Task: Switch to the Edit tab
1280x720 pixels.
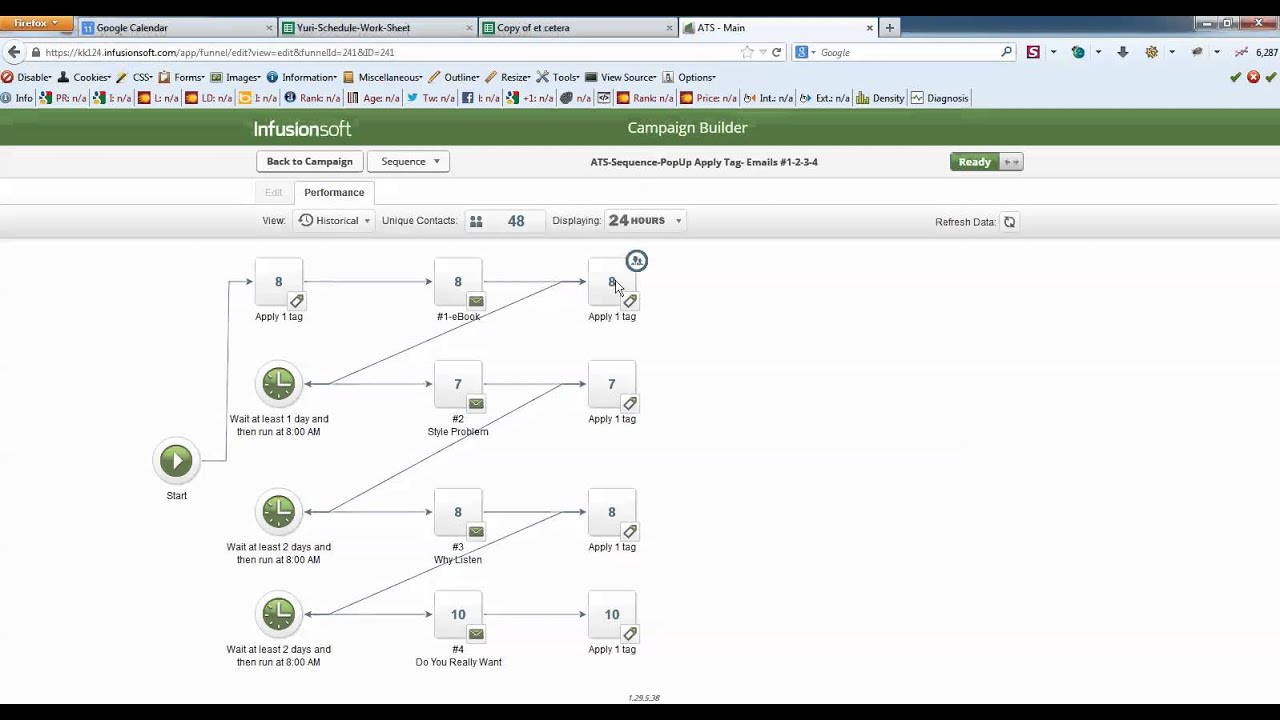Action: [273, 192]
